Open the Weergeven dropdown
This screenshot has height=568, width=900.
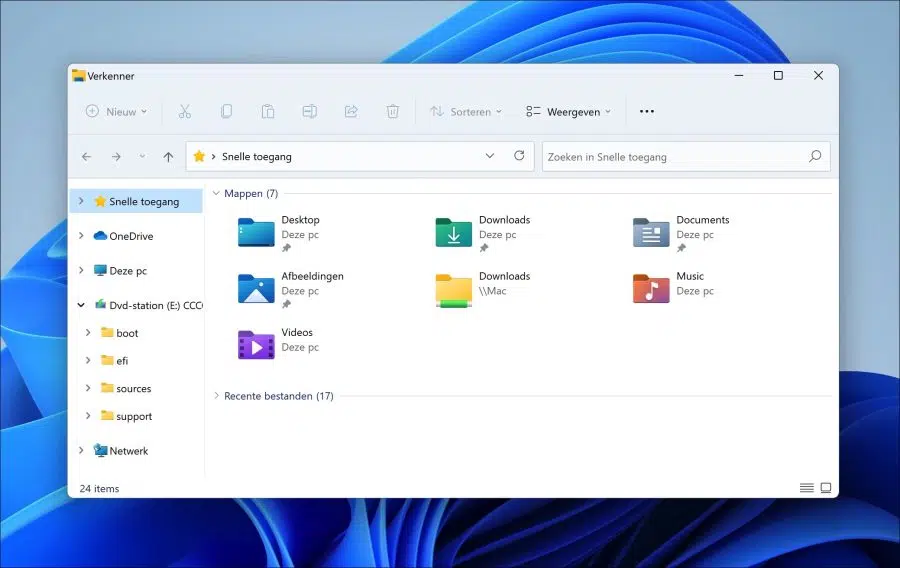569,111
